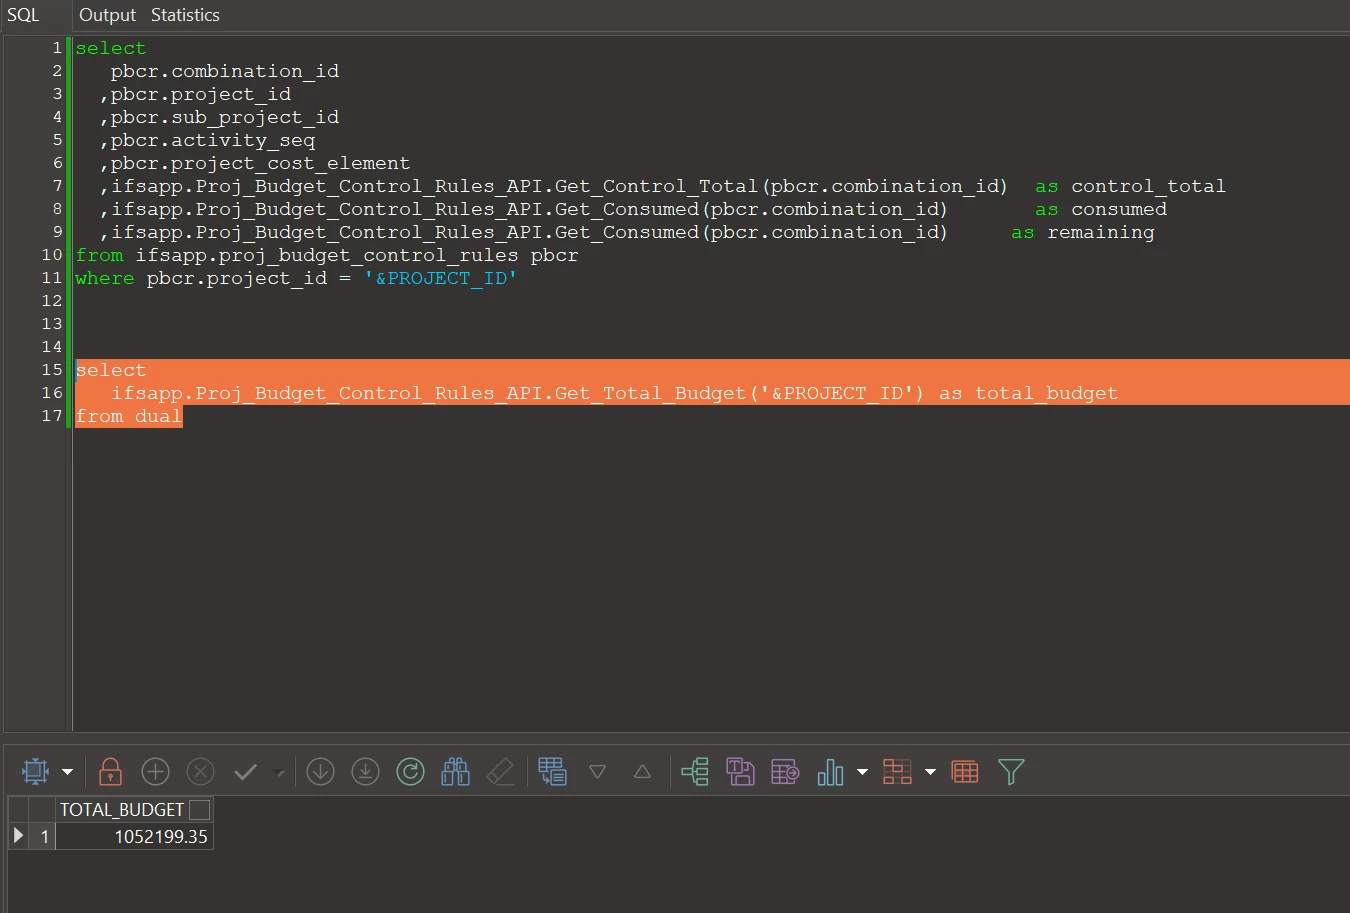Screen dimensions: 1350x913
Task: Fetch next page with circled down arrow
Action: pyautogui.click(x=320, y=772)
